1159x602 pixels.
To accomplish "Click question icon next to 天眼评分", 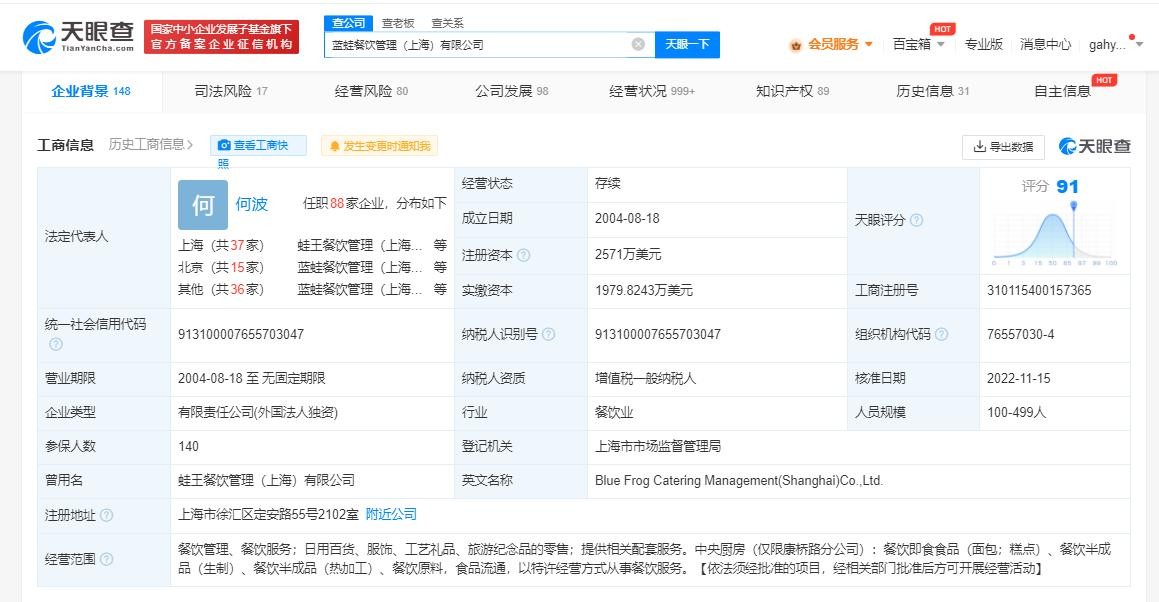I will click(x=916, y=221).
